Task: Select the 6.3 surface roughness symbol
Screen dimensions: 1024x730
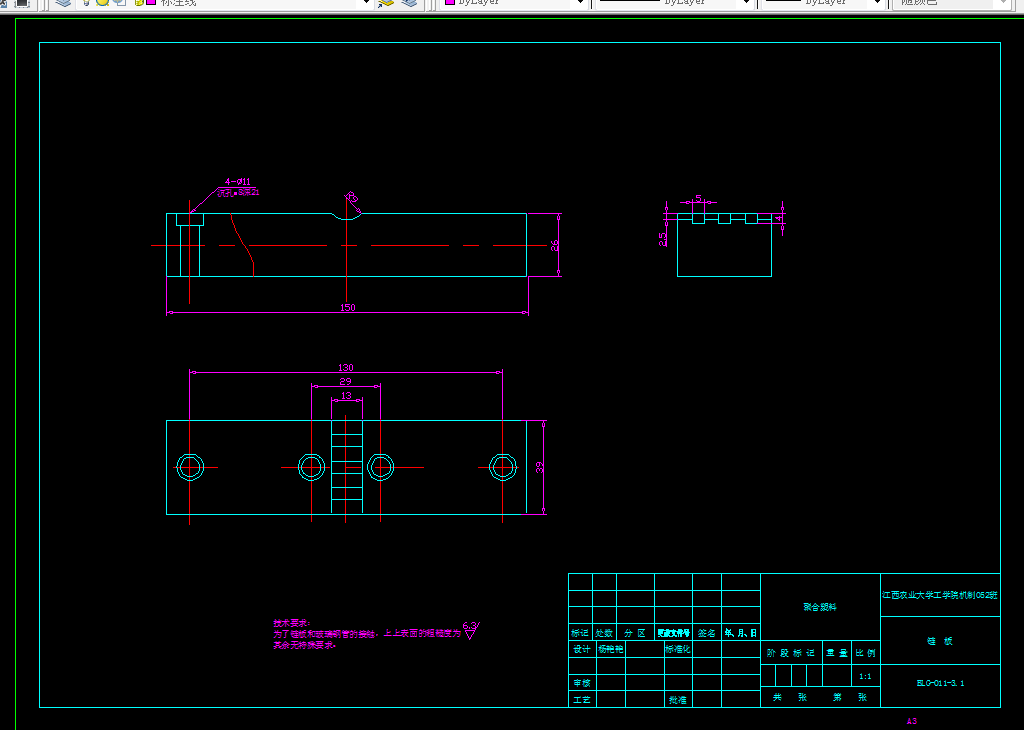Action: (x=472, y=630)
